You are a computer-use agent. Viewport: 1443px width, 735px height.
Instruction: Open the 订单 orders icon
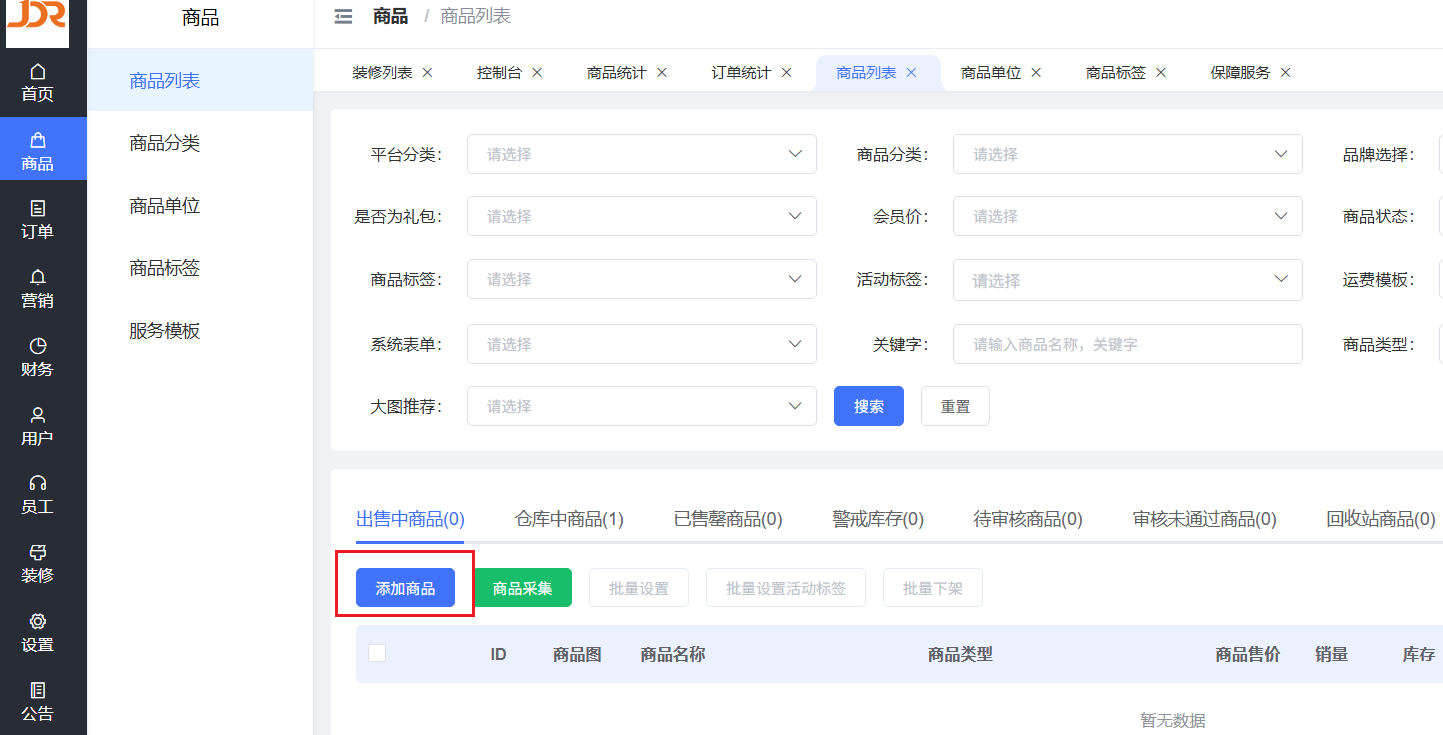pyautogui.click(x=38, y=208)
